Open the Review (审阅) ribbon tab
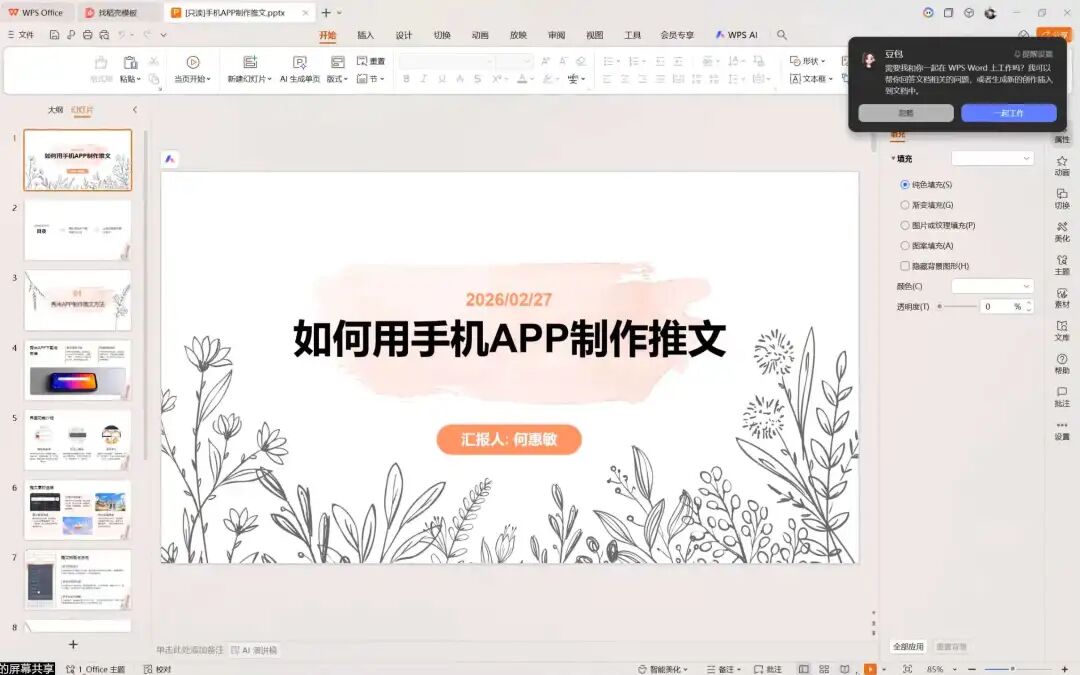This screenshot has height=675, width=1080. point(557,35)
